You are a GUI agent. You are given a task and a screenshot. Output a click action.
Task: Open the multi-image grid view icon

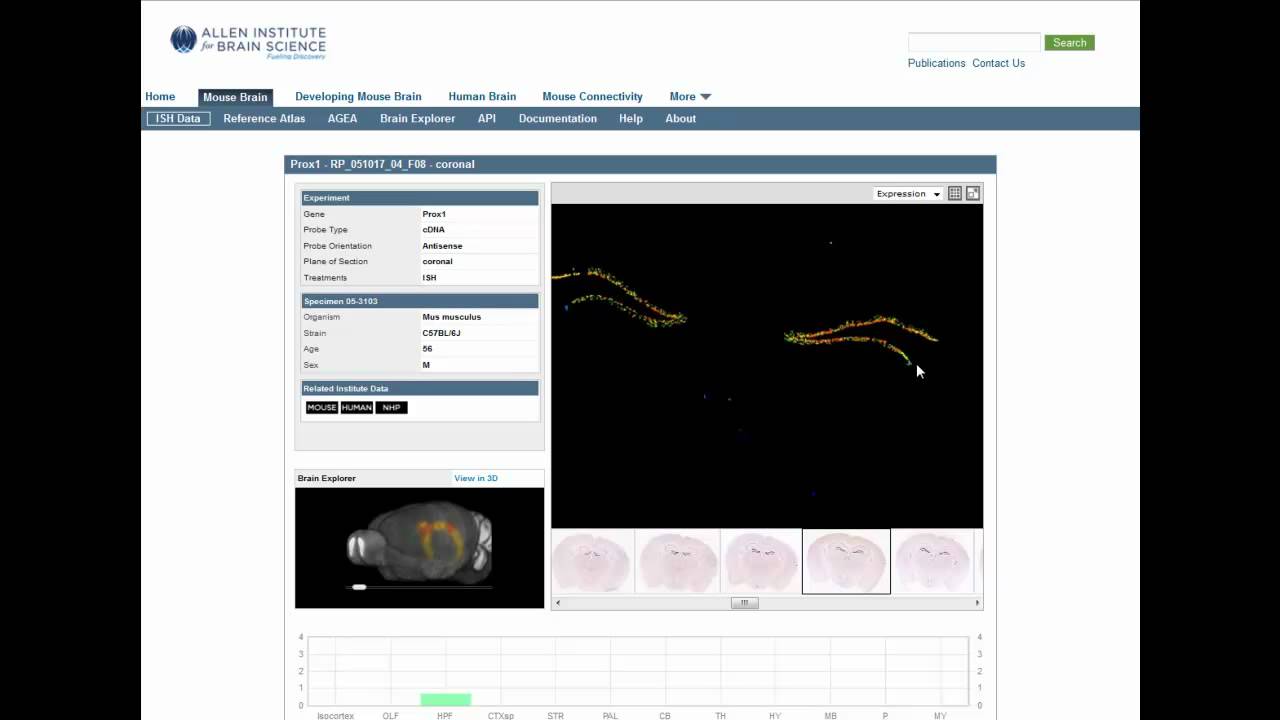(x=954, y=193)
